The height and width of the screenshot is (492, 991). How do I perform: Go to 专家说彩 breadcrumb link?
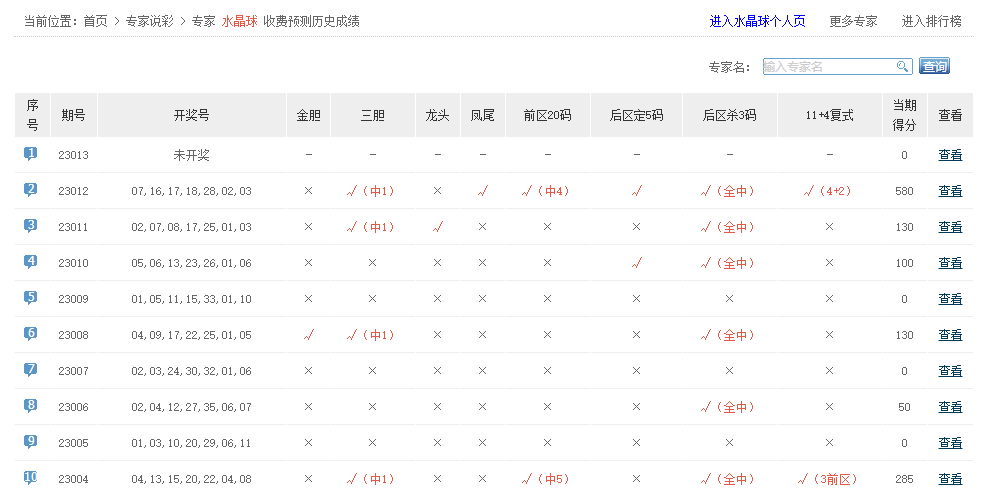pyautogui.click(x=149, y=21)
